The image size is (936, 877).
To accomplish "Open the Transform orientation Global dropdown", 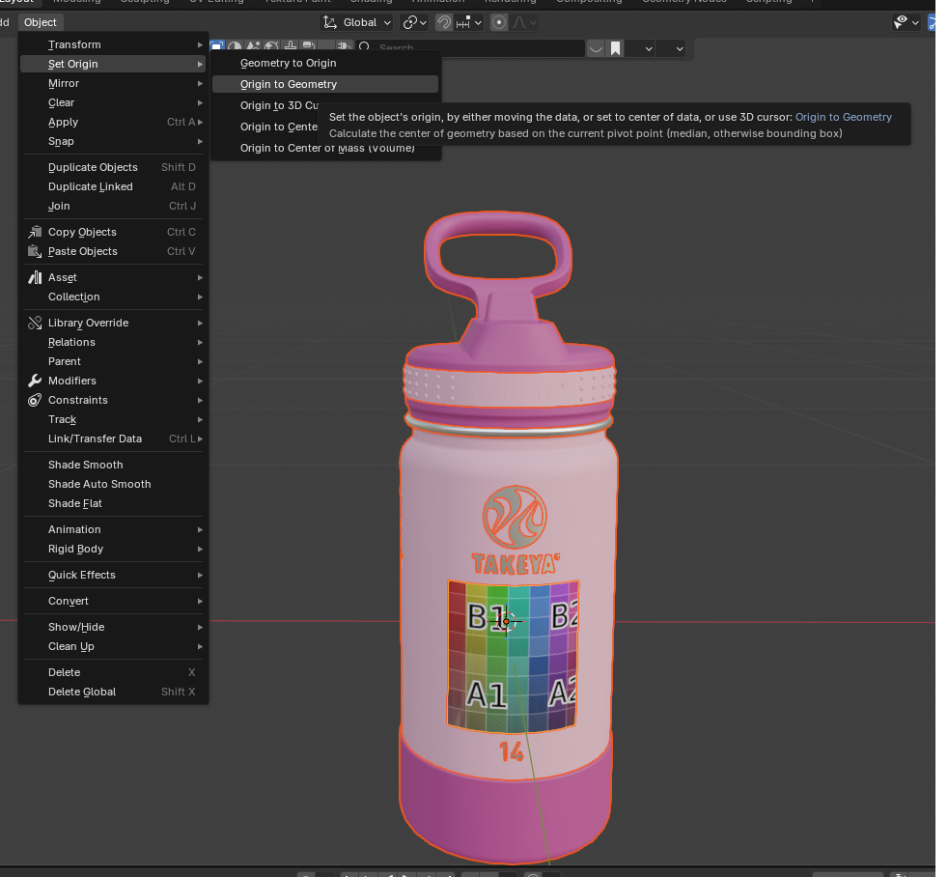I will point(357,23).
